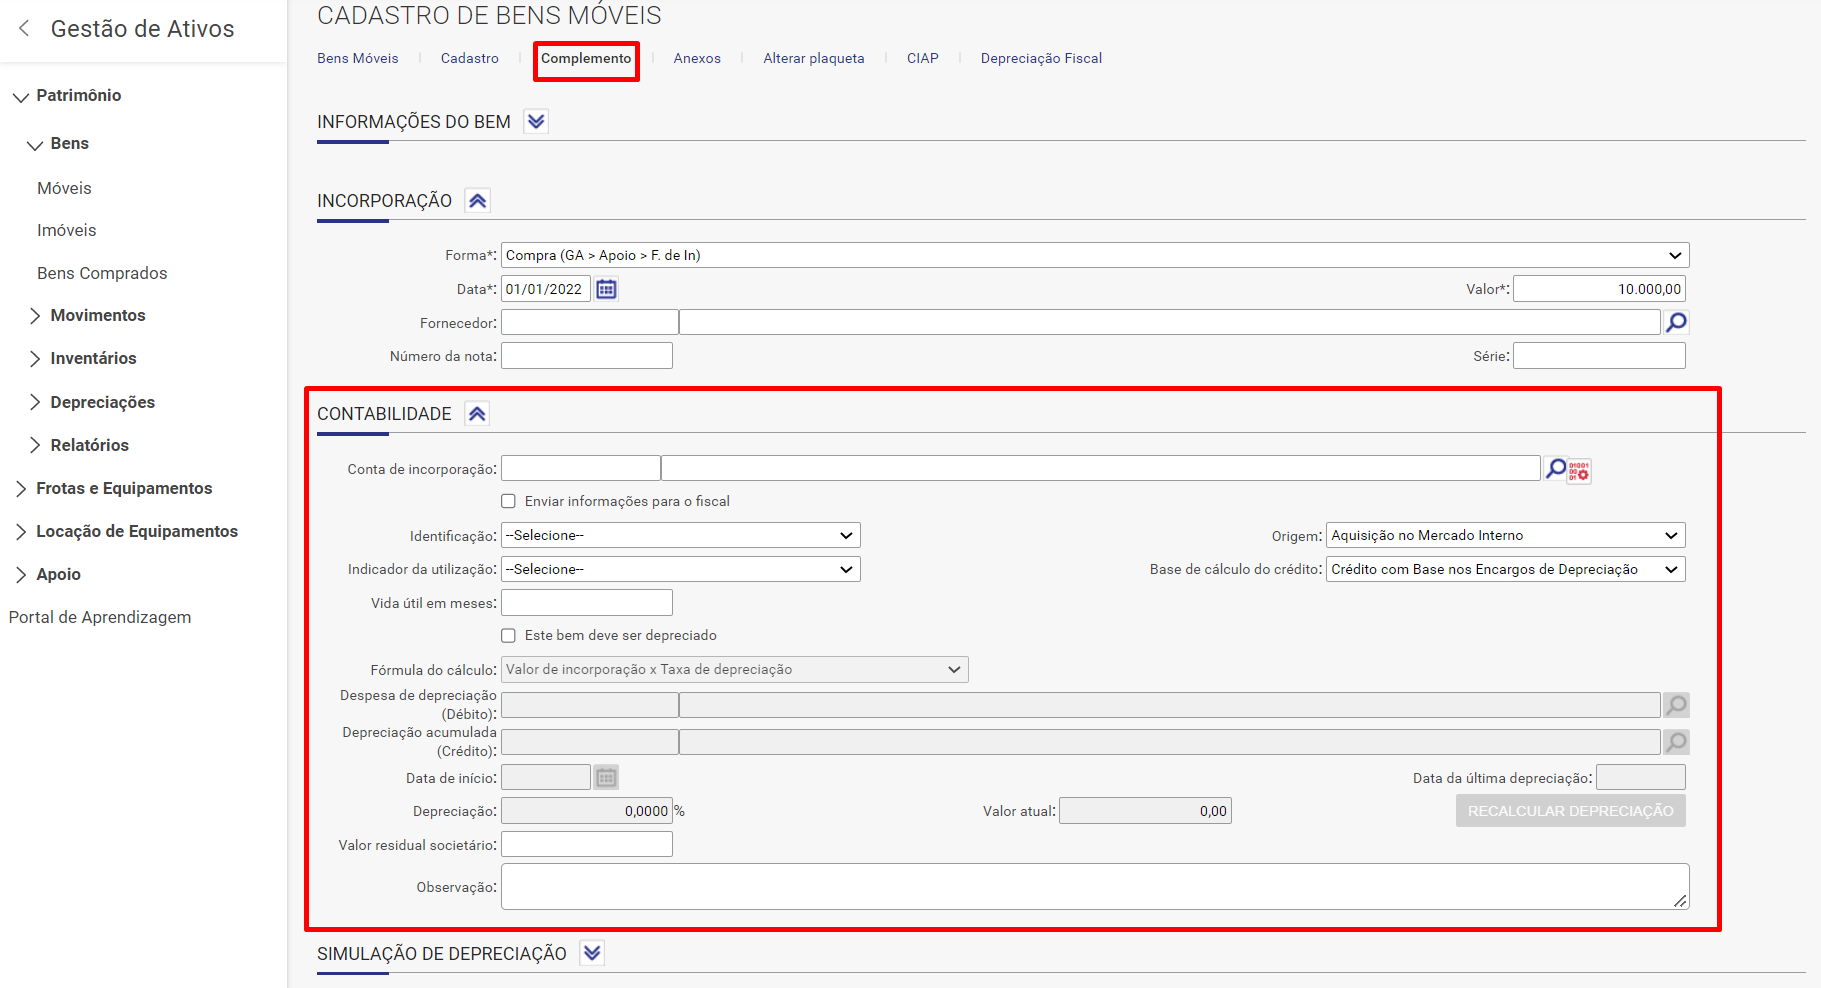Viewport: 1821px width, 988px height.
Task: Open the Forma dropdown
Action: click(1095, 255)
